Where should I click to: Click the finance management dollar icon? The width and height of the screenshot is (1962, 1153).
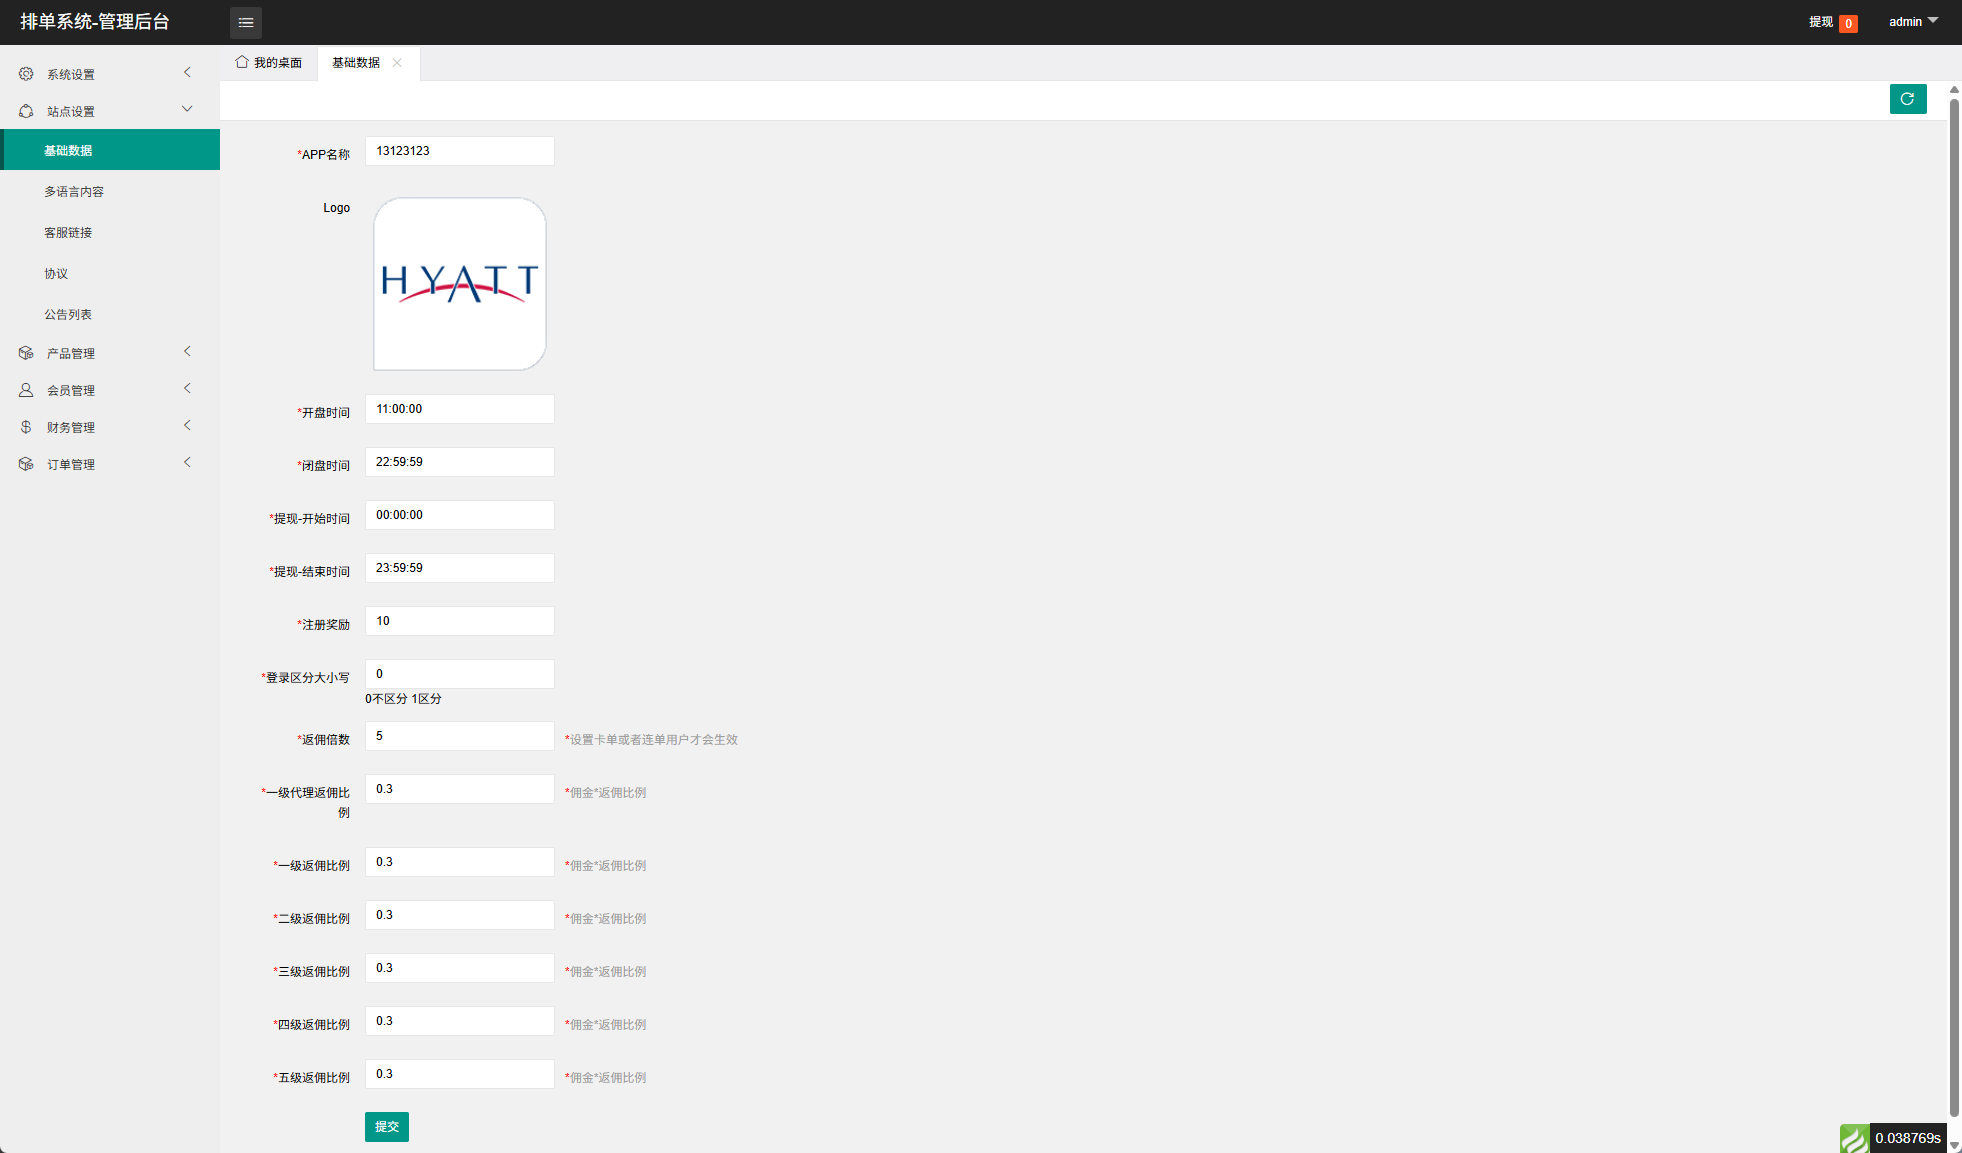pos(26,427)
